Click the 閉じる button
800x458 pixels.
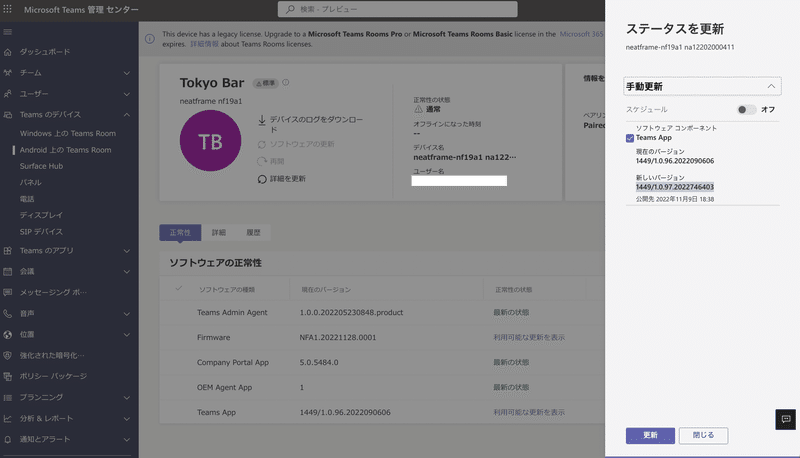[x=703, y=436]
